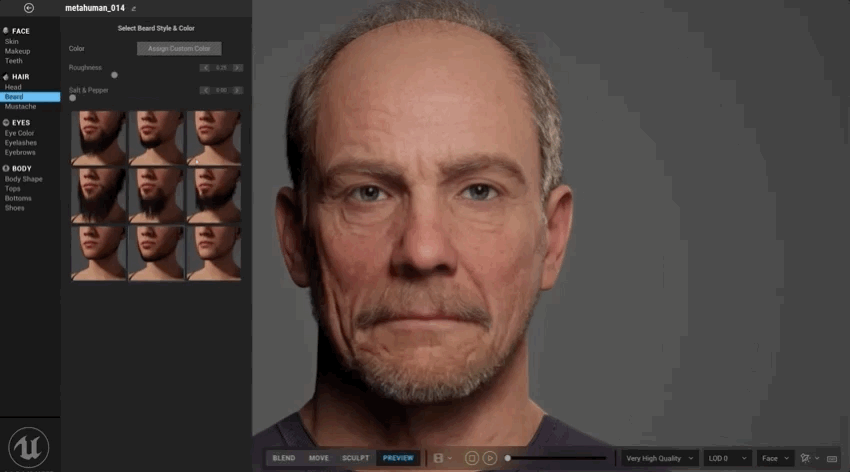Click the back arrow icon beside metahuman_014
Image resolution: width=850 pixels, height=472 pixels.
point(29,8)
